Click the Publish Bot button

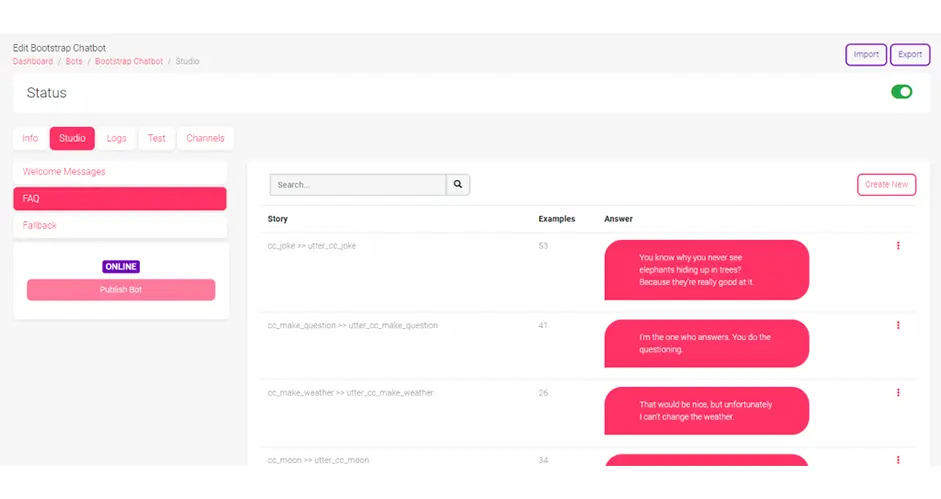(x=121, y=290)
